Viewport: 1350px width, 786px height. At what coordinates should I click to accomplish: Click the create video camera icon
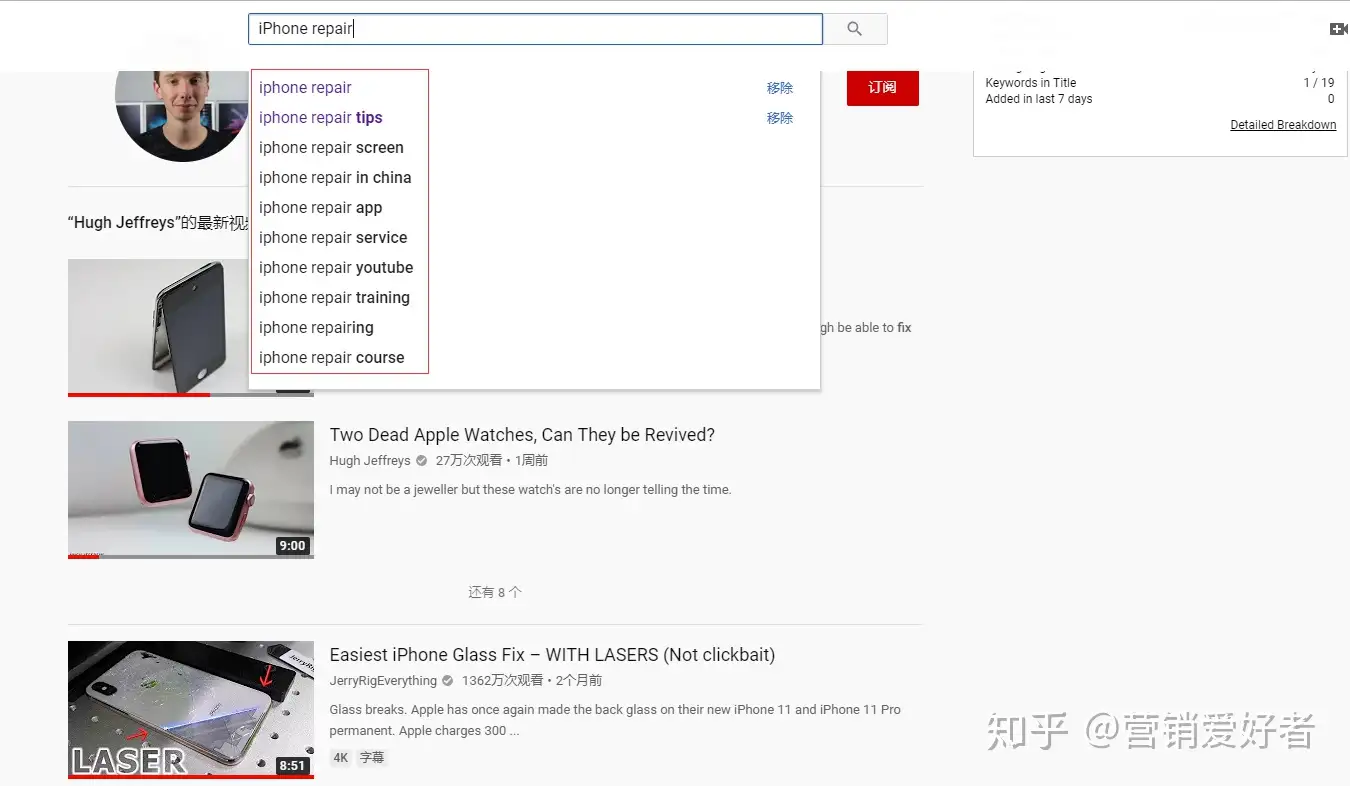(x=1339, y=29)
